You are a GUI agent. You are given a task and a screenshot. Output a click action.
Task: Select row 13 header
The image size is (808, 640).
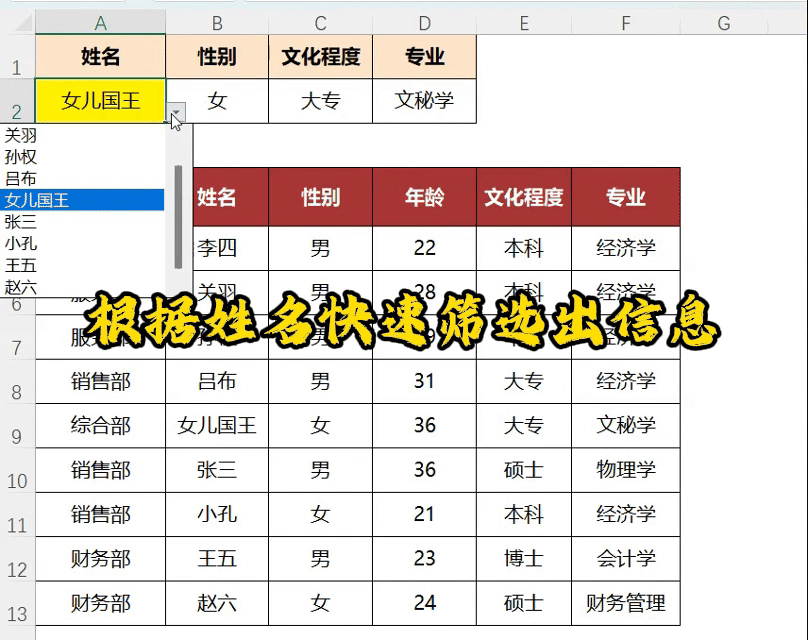[x=17, y=603]
